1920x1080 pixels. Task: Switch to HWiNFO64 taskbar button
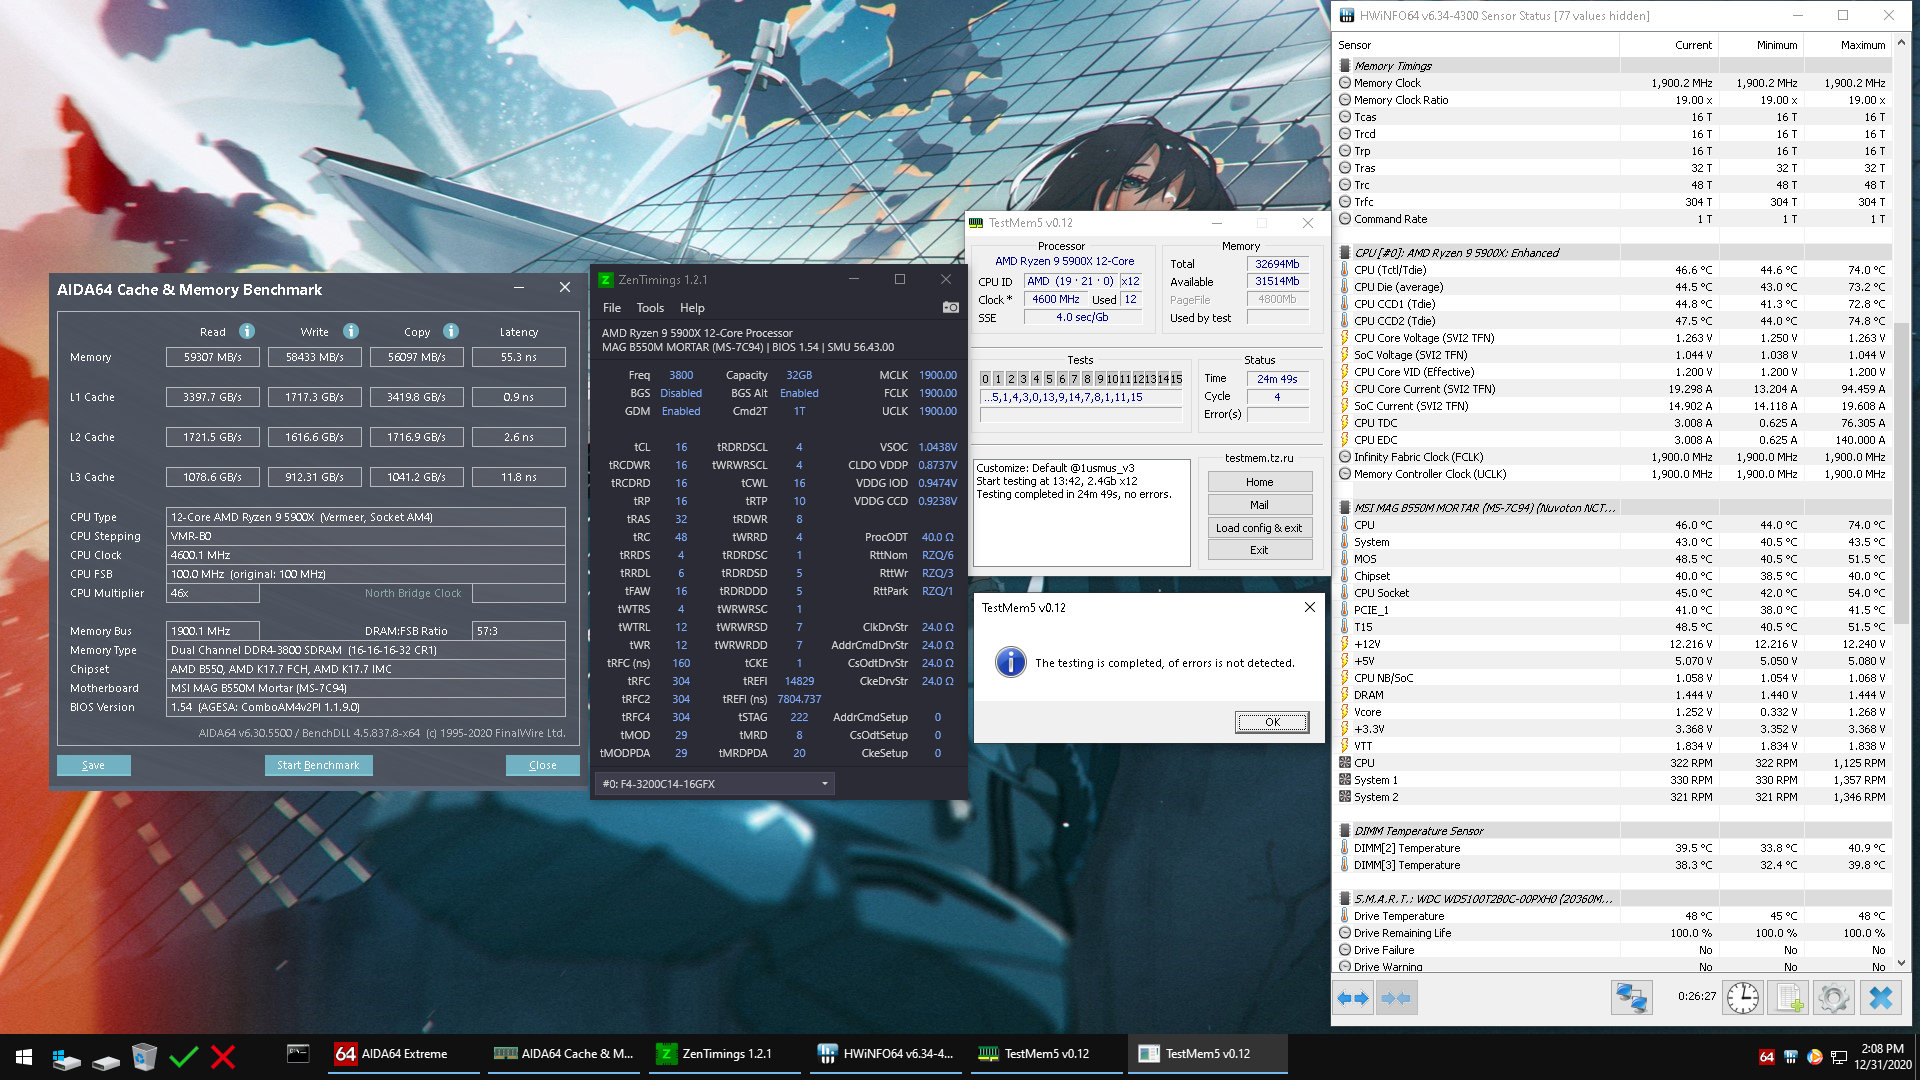[x=886, y=1054]
